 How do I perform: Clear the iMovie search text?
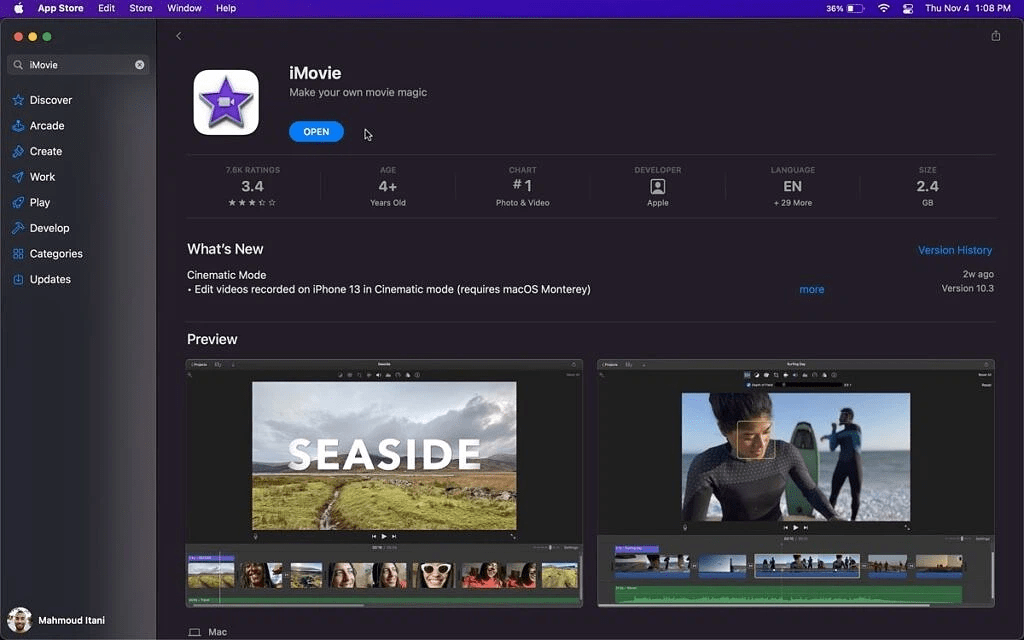[x=139, y=63]
